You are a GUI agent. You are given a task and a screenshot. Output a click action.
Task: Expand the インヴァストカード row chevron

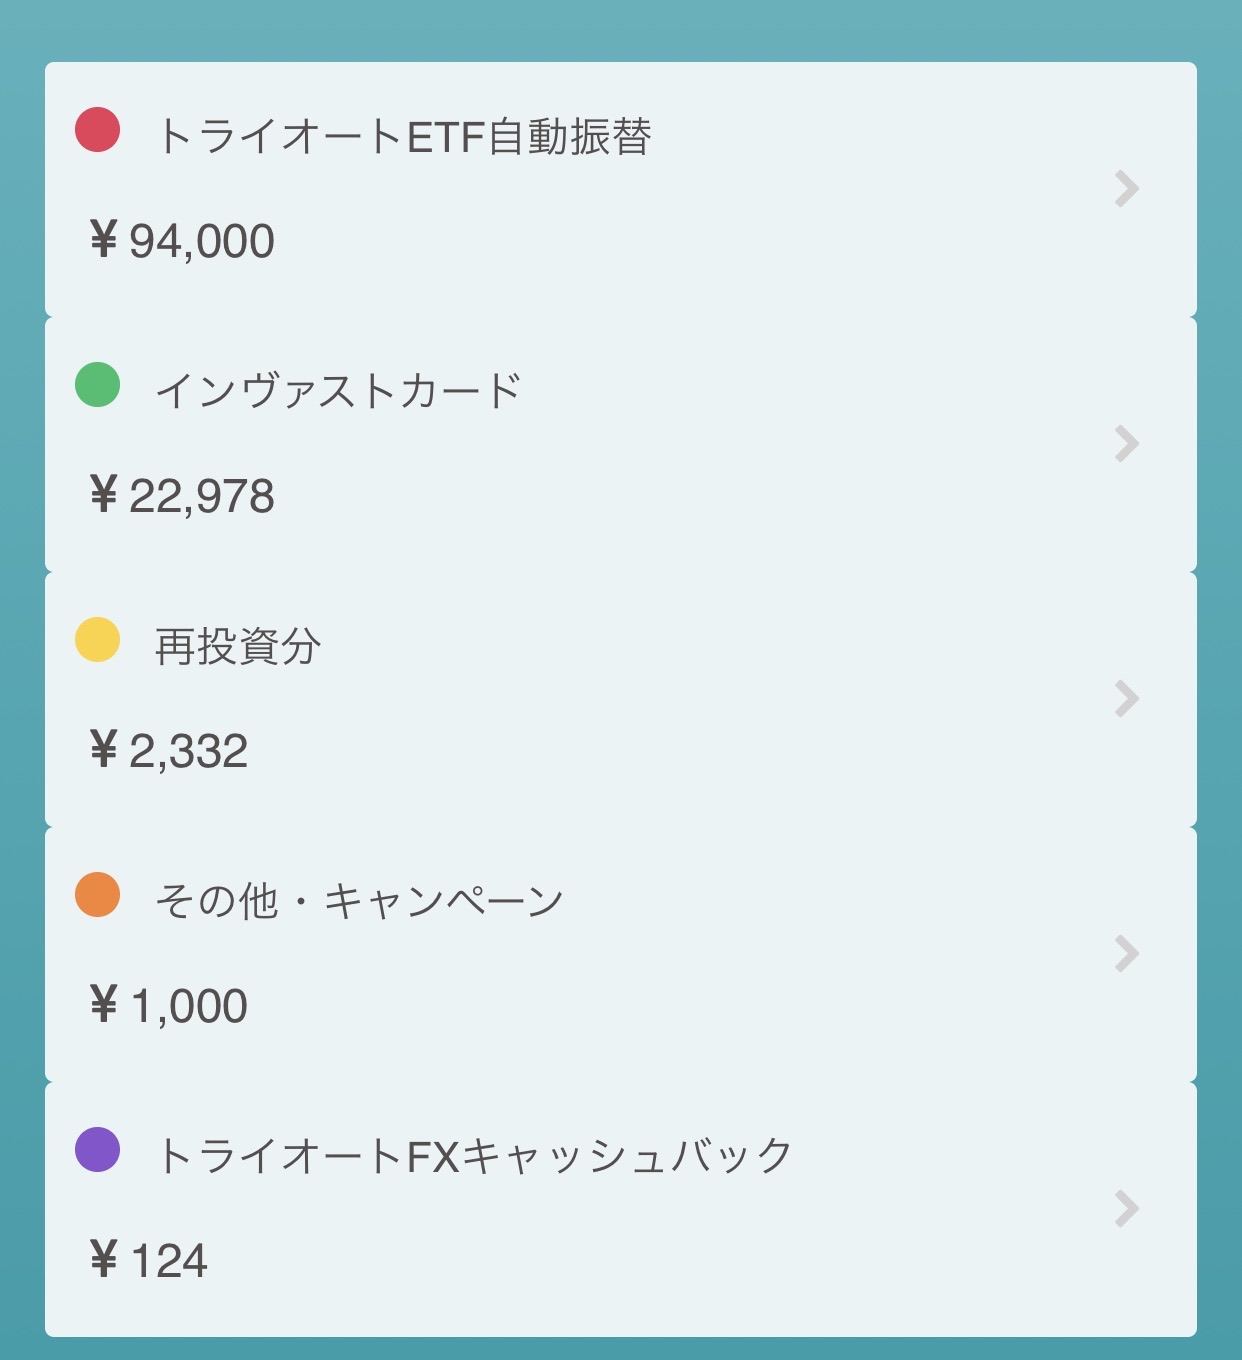pos(1127,444)
